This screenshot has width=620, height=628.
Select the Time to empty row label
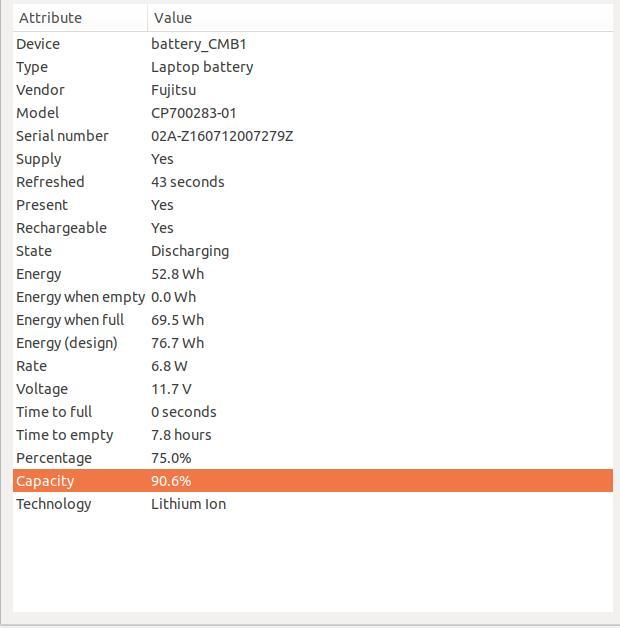tap(64, 435)
